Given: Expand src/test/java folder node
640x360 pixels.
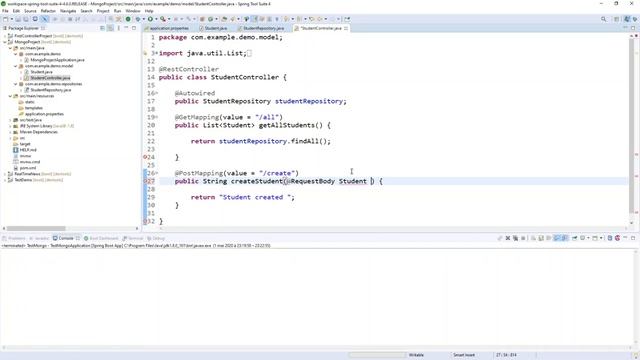Looking at the screenshot, I should tap(10, 120).
